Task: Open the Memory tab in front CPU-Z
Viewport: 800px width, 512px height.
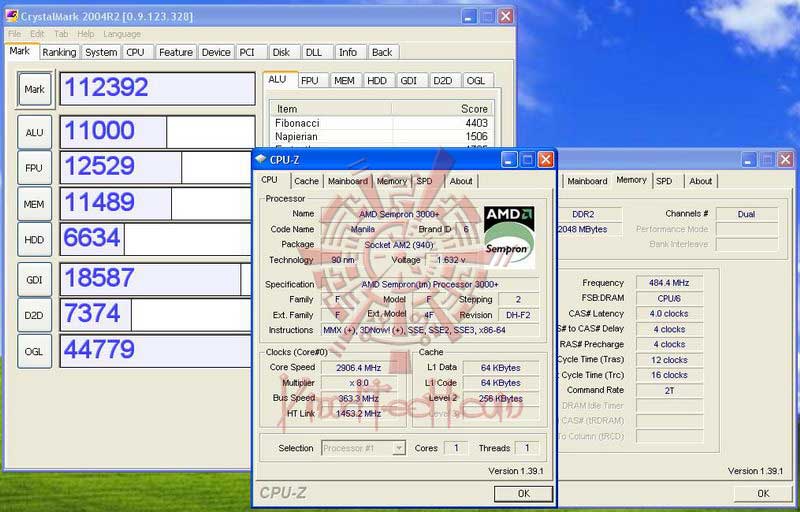Action: click(x=392, y=181)
